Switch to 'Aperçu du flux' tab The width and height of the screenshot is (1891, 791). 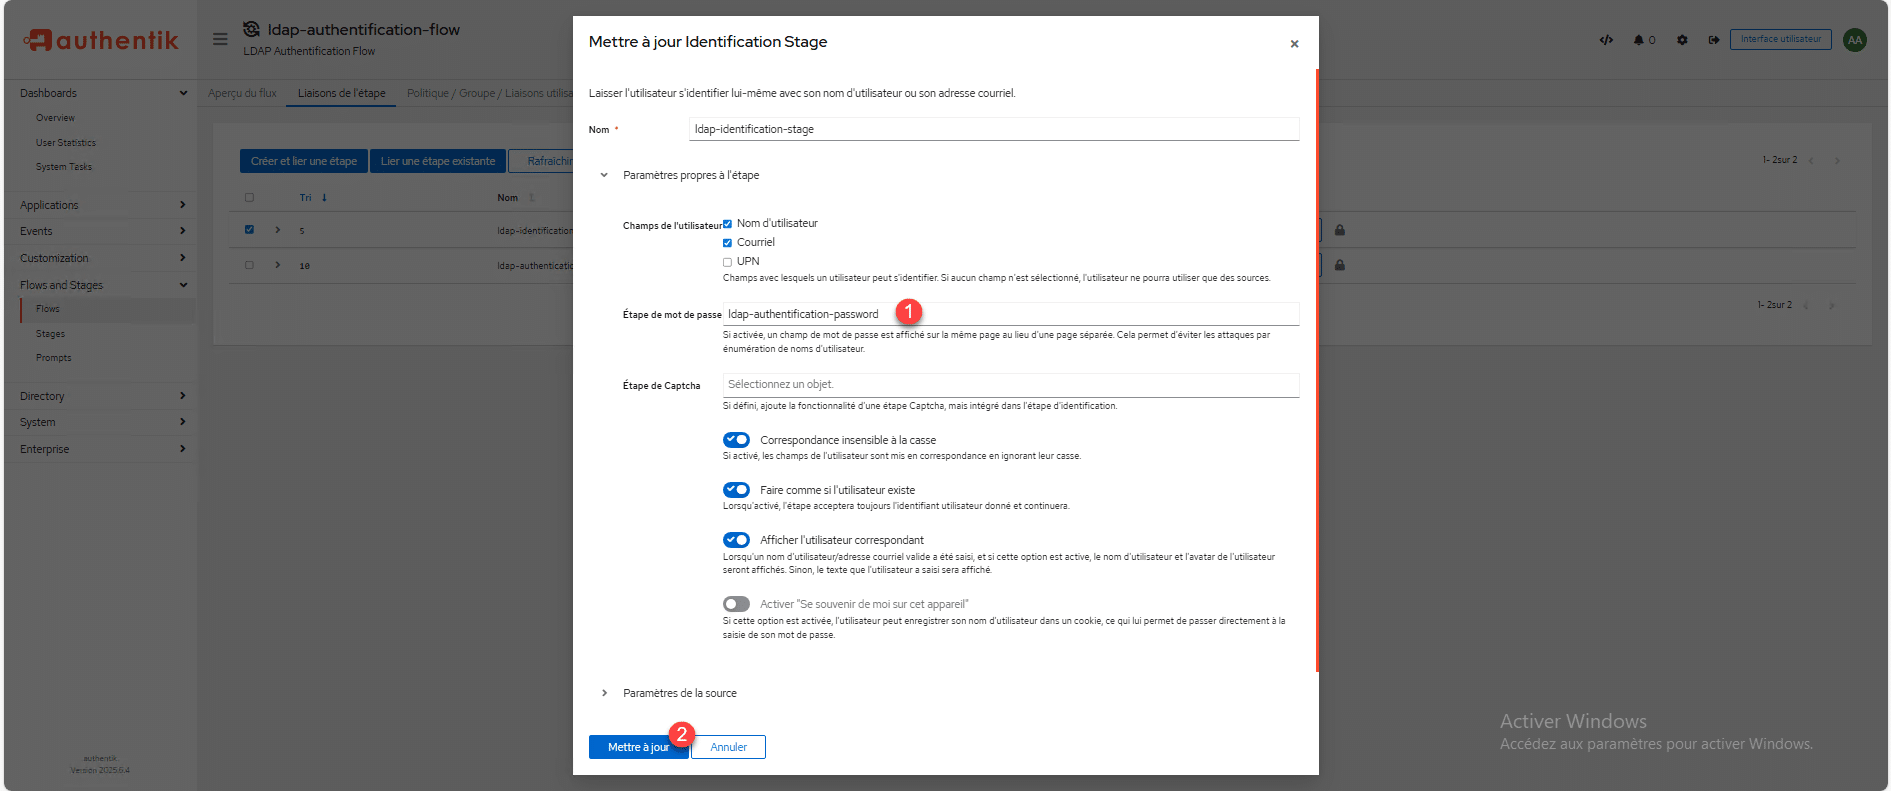point(242,93)
